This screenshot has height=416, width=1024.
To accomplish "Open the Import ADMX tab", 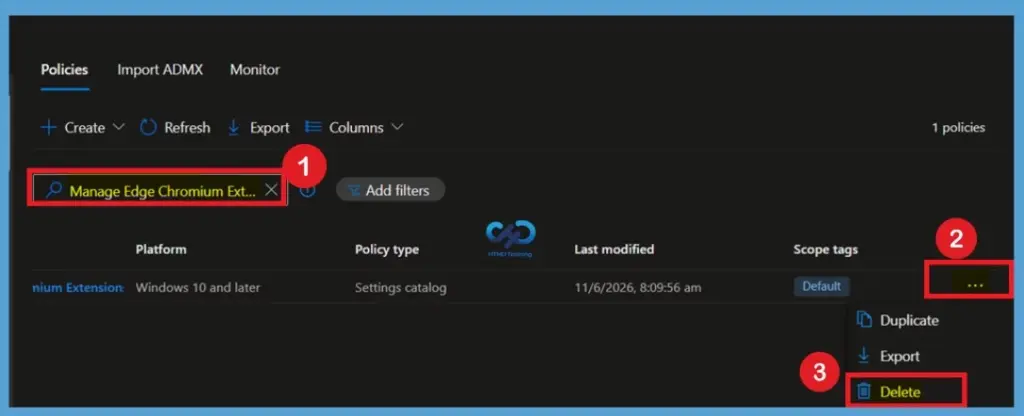I will coord(160,70).
